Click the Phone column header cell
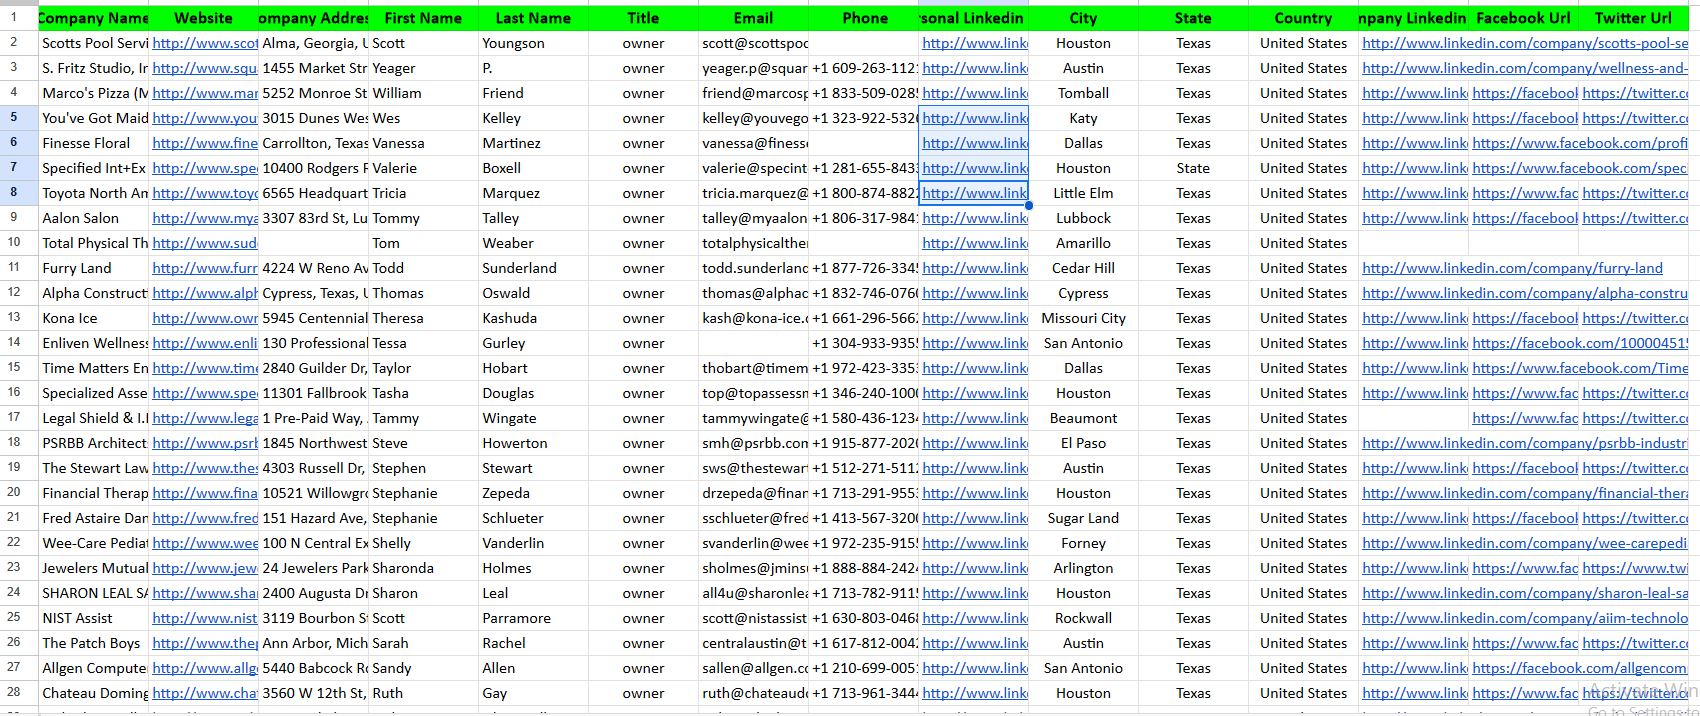 (x=864, y=18)
